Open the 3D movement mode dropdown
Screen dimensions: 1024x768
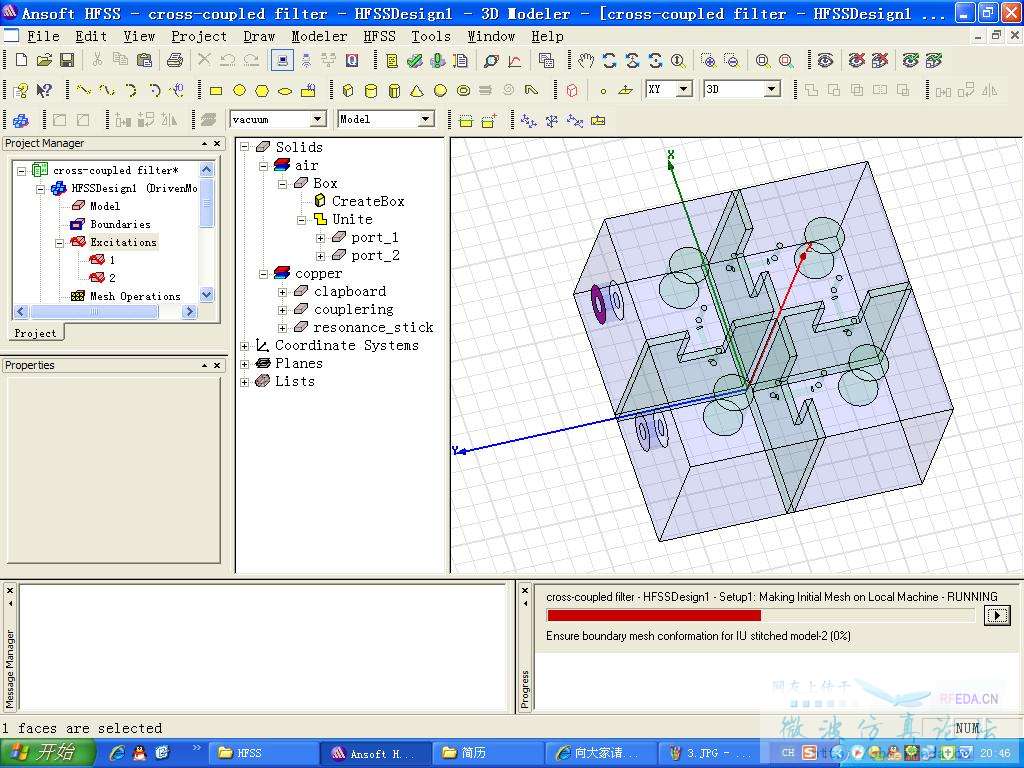click(772, 89)
